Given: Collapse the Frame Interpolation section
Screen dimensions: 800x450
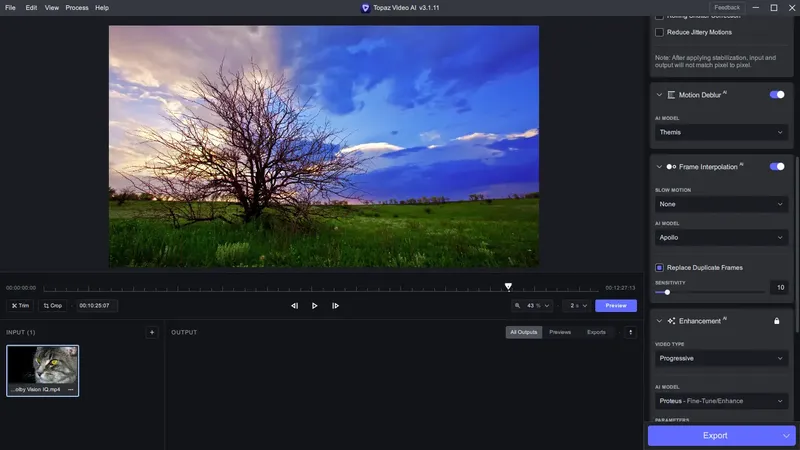Looking at the screenshot, I should click(x=659, y=167).
